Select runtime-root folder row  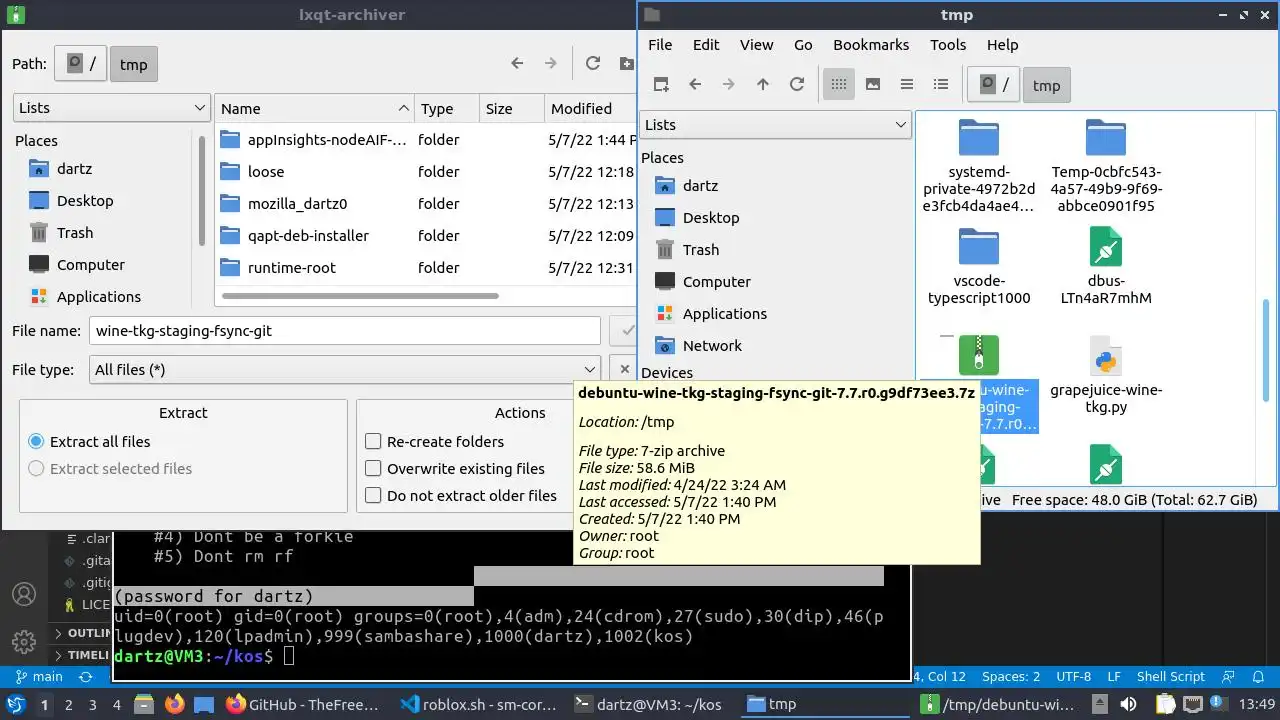(426, 268)
